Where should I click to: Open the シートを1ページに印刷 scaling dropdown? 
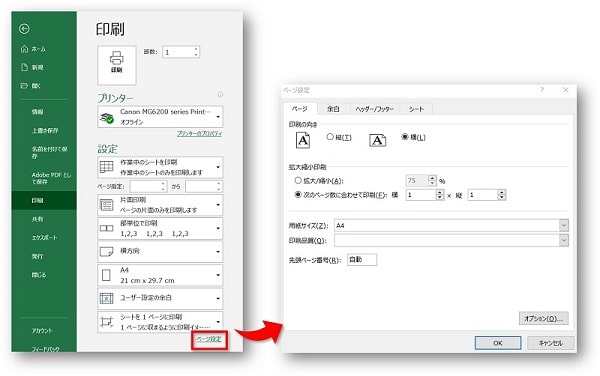pyautogui.click(x=218, y=322)
